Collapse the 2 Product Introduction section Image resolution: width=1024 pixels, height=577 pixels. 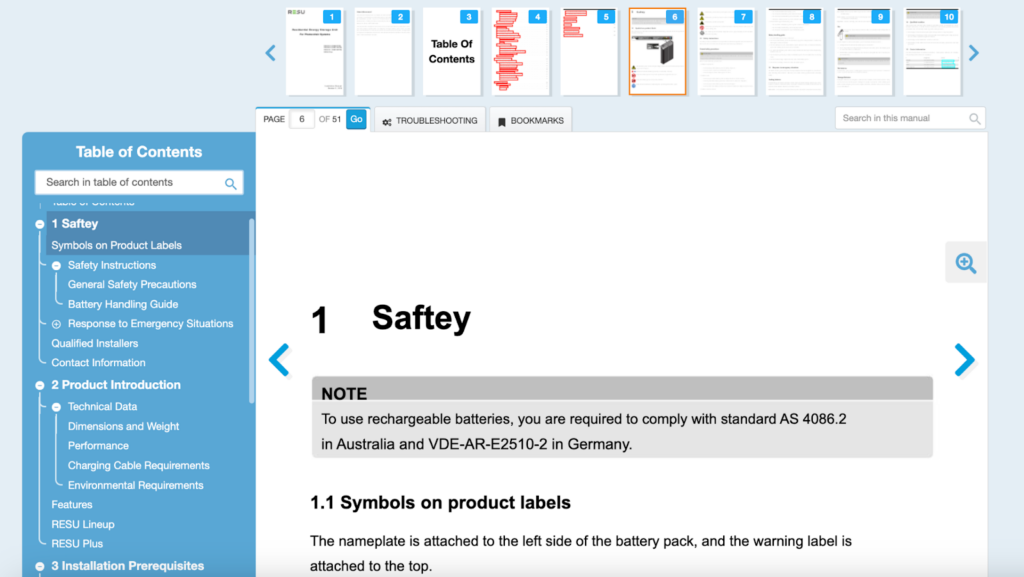(x=40, y=384)
